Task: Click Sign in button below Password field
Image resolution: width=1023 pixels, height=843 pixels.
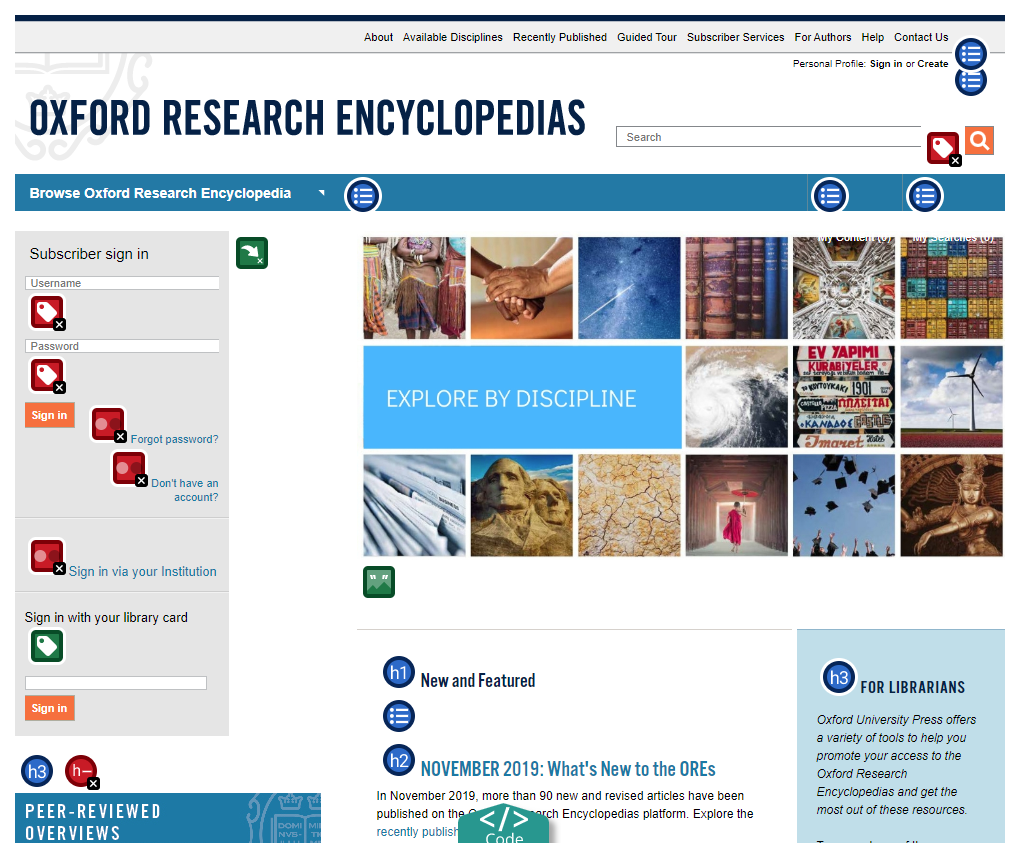Action: click(x=50, y=415)
